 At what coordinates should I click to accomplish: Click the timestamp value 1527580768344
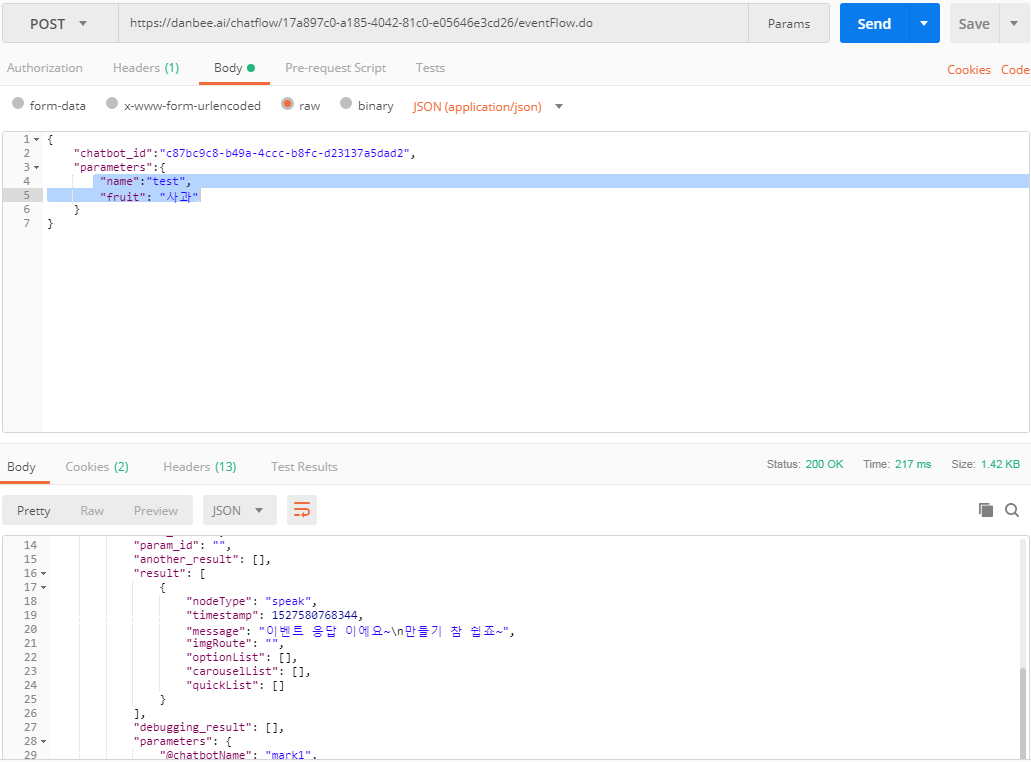pyautogui.click(x=314, y=615)
